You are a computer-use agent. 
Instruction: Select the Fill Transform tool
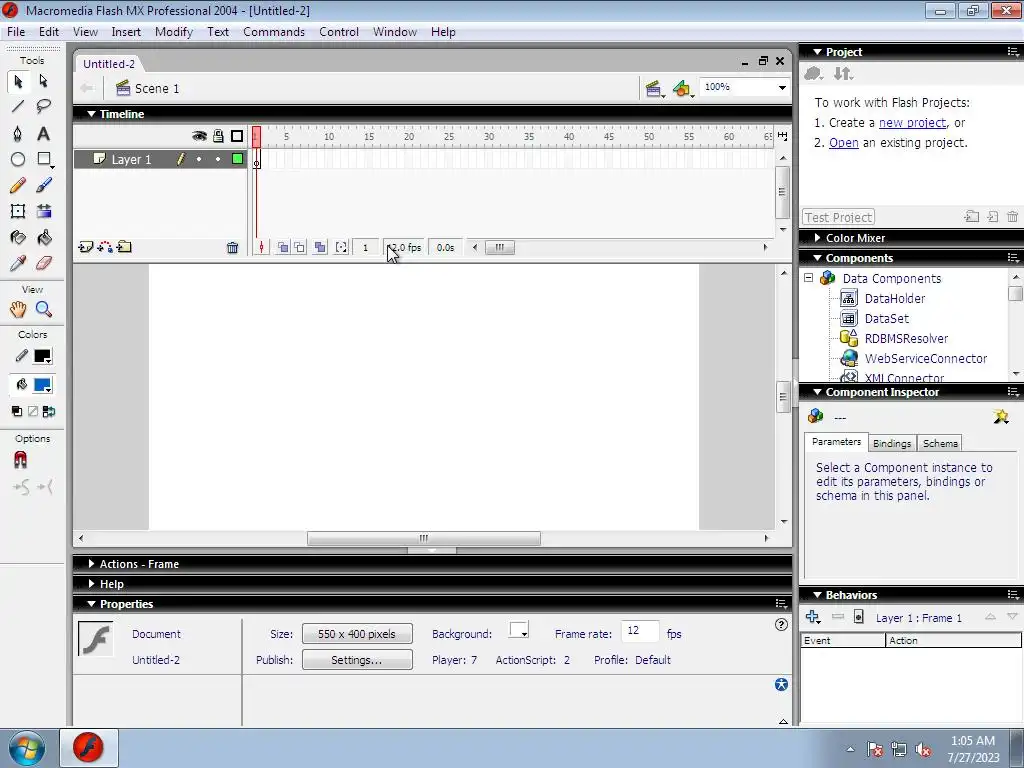43,211
